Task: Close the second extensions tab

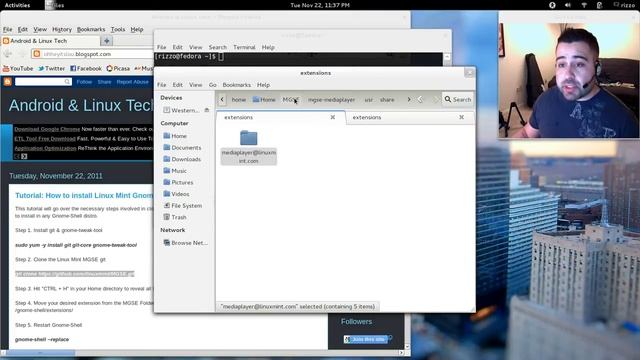Action: [461, 117]
